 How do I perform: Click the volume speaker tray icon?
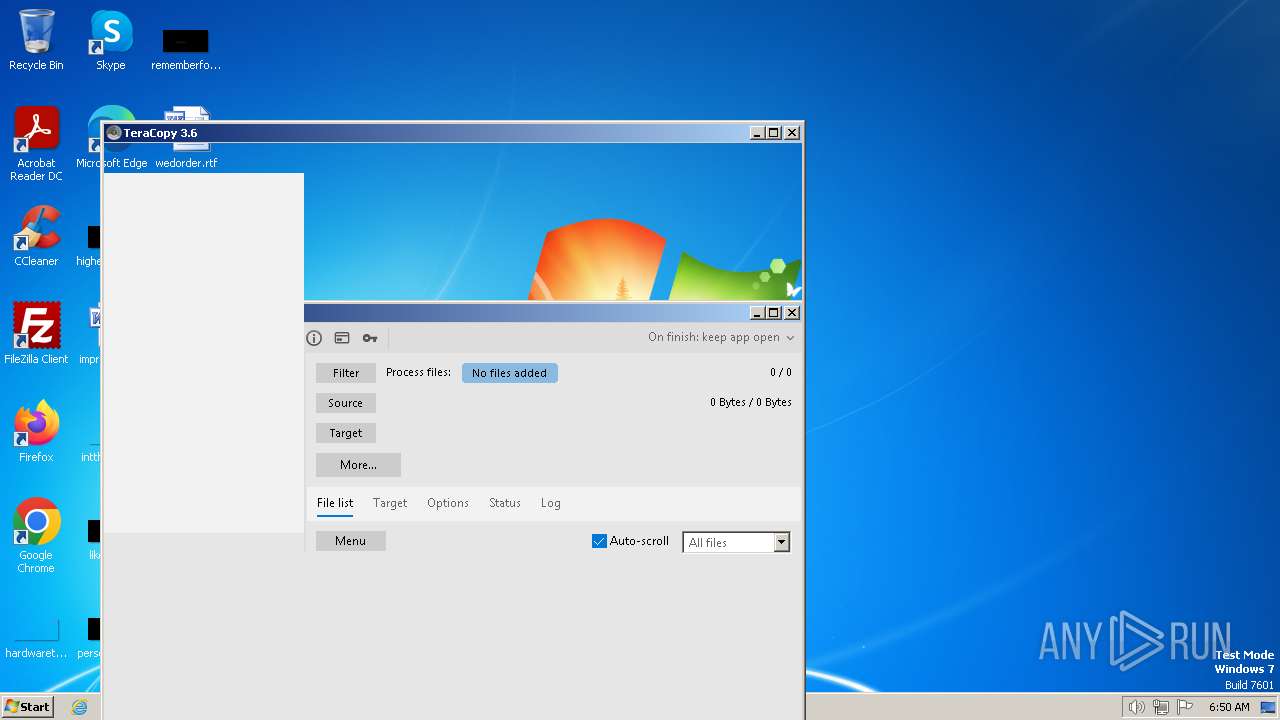1136,707
